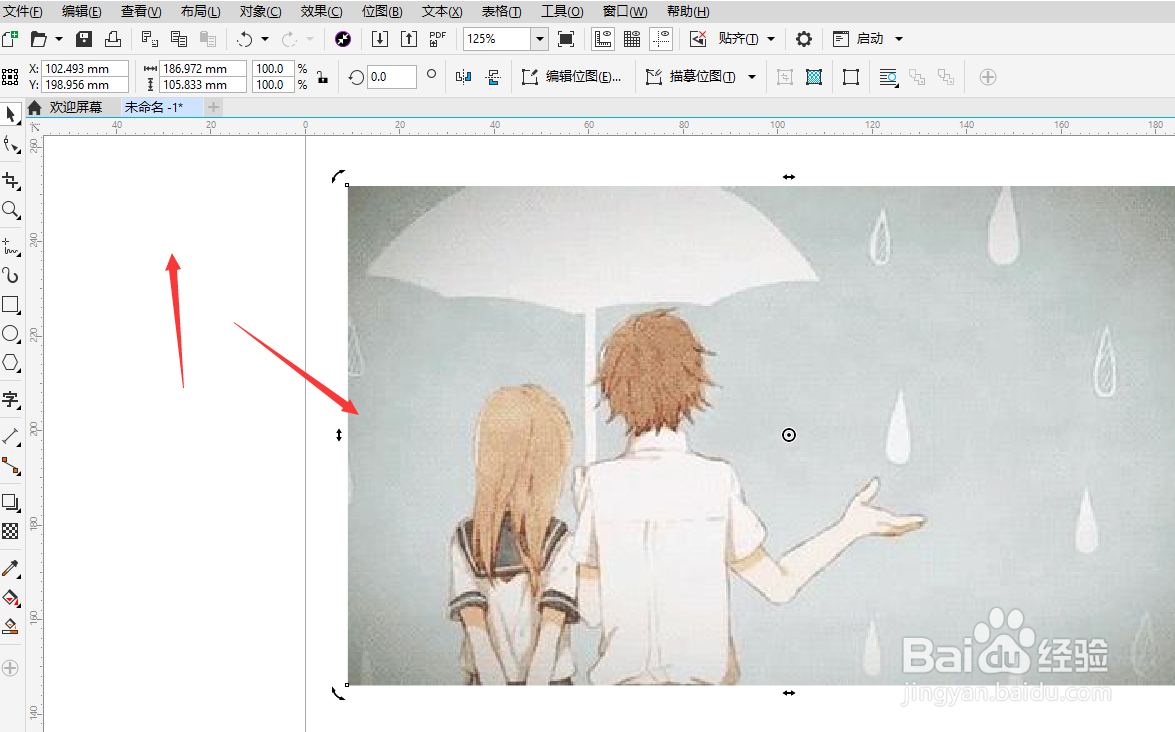Open the 效果(C) menu
The height and width of the screenshot is (732, 1175).
click(321, 11)
